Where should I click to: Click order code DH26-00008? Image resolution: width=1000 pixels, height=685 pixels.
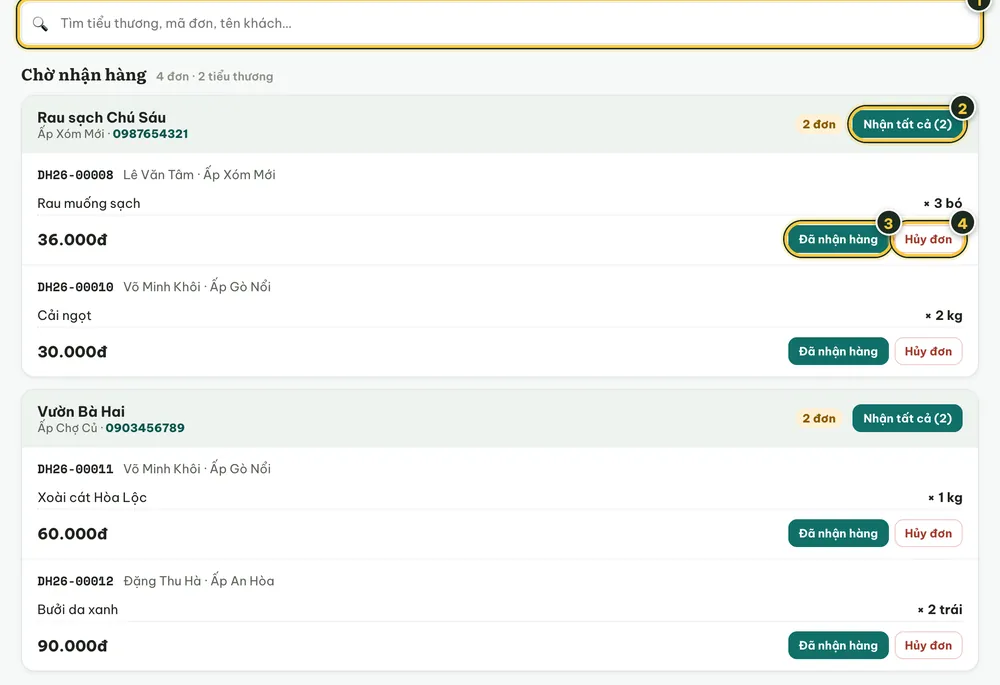[x=75, y=175]
